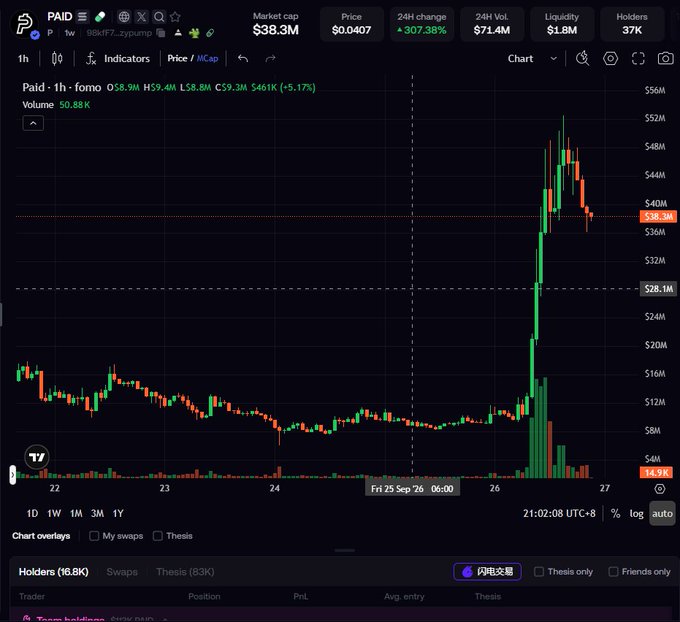Select the 1Y time range
Image resolution: width=680 pixels, height=622 pixels.
[118, 514]
